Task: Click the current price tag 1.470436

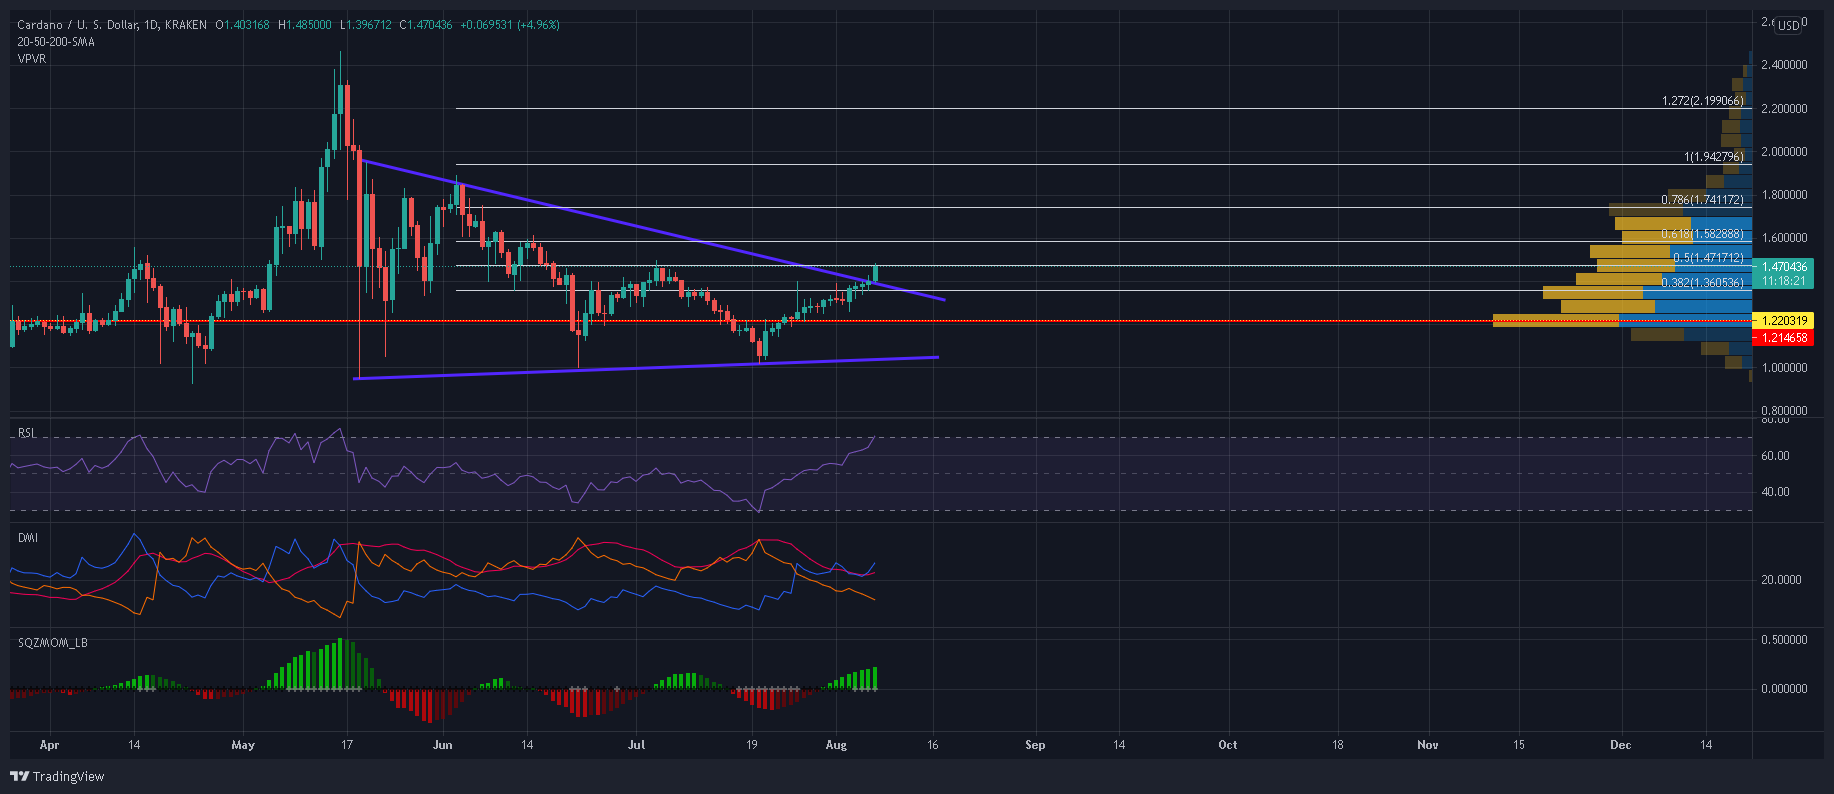Action: pos(1784,267)
